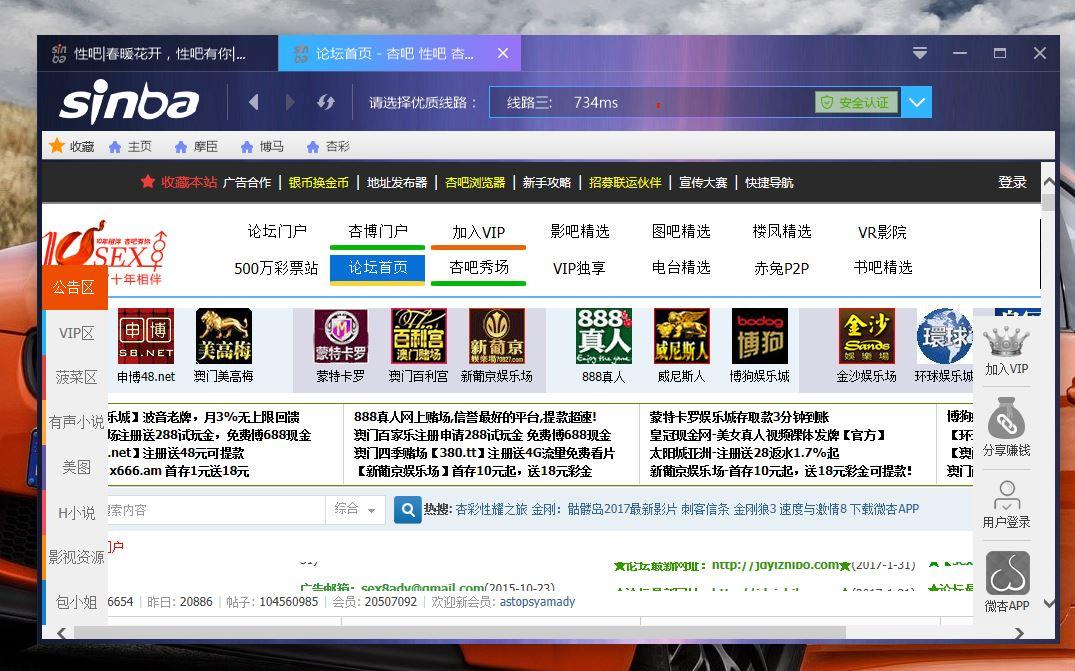Select the H小说 sidebar item
The height and width of the screenshot is (671, 1075).
76,512
